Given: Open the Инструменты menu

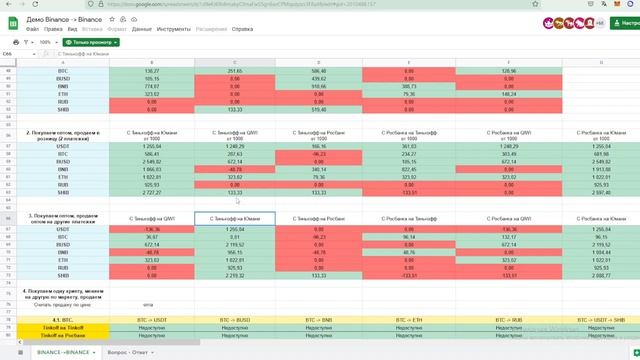Looking at the screenshot, I should (173, 29).
